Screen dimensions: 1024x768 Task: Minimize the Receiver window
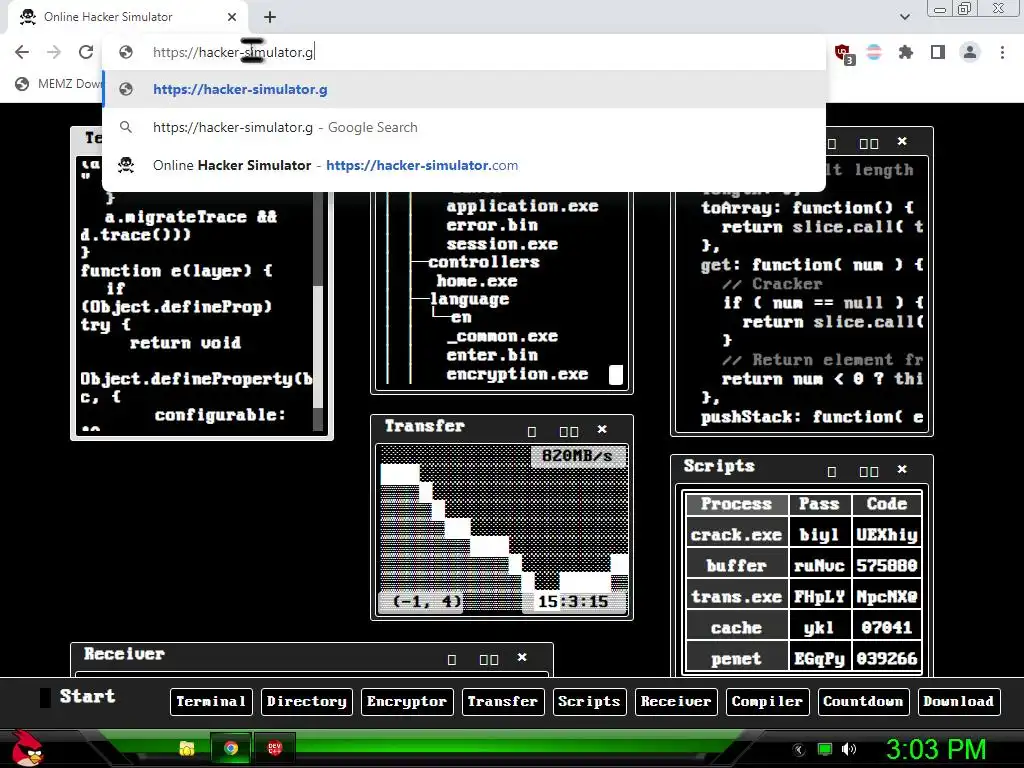451,660
